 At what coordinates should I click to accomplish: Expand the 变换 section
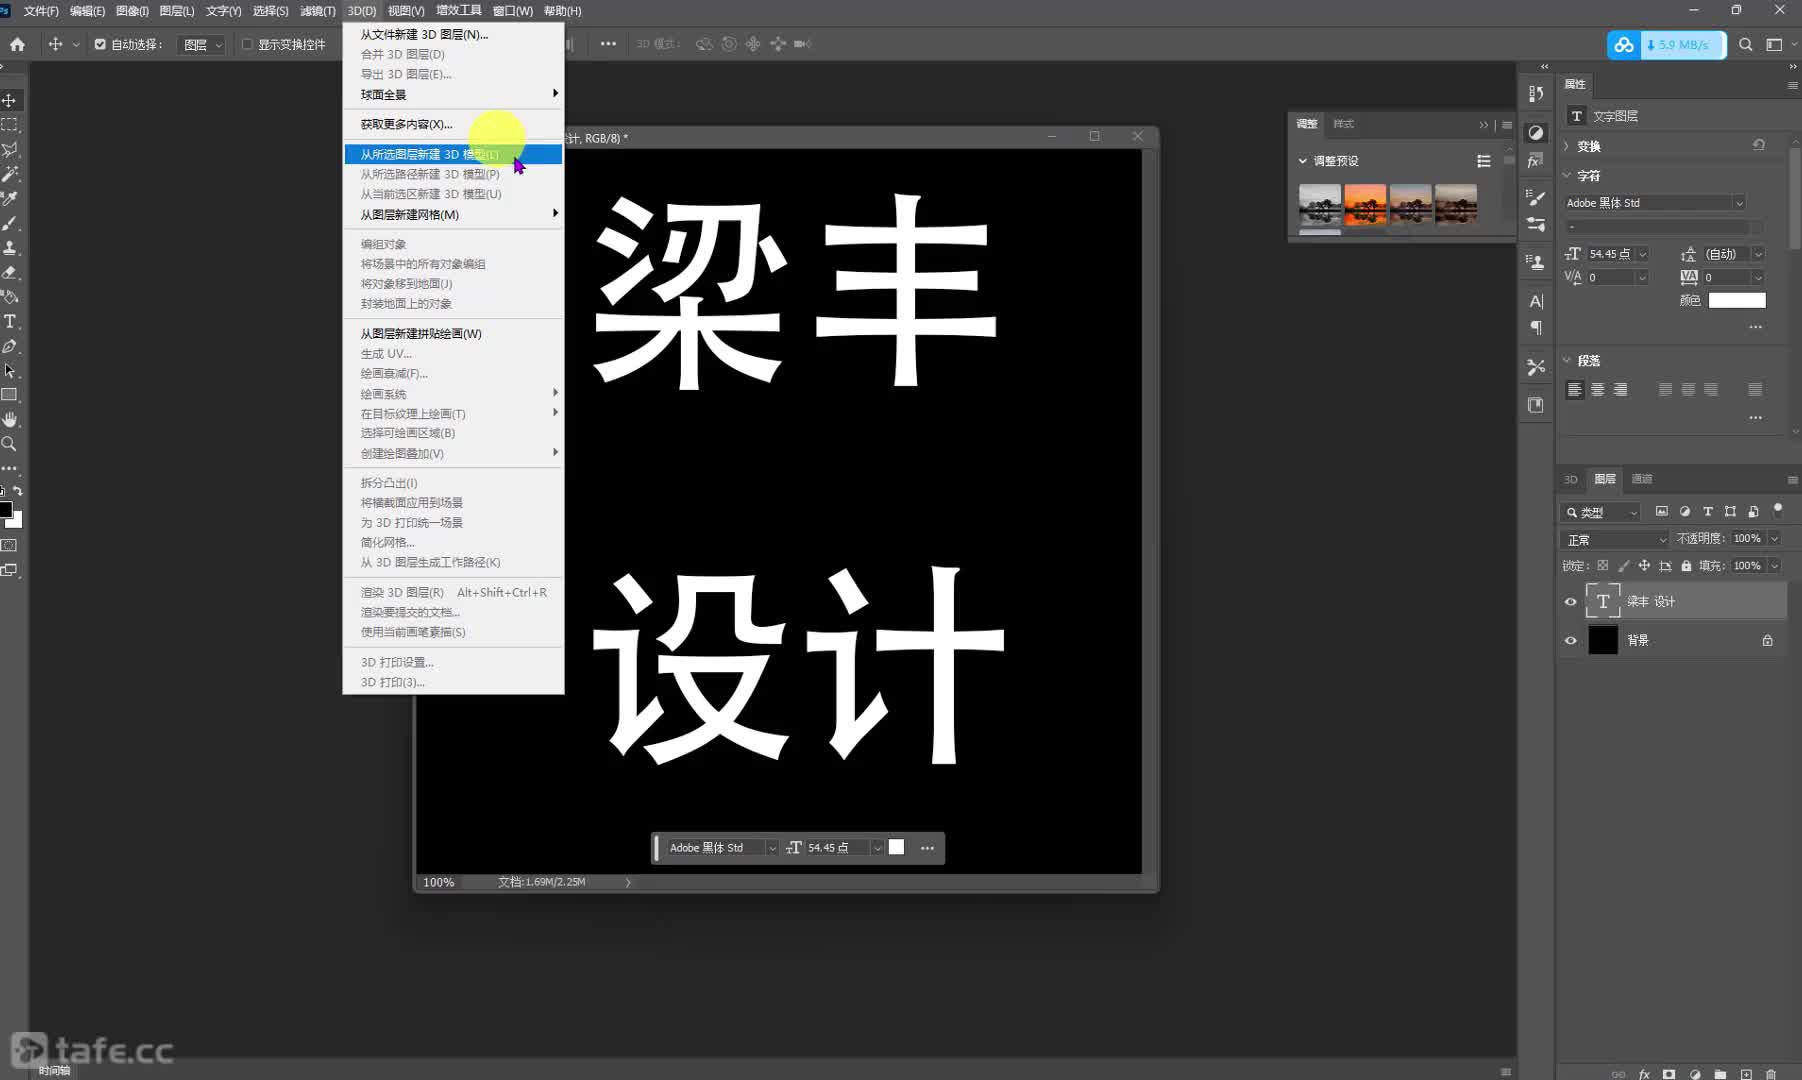tap(1567, 146)
